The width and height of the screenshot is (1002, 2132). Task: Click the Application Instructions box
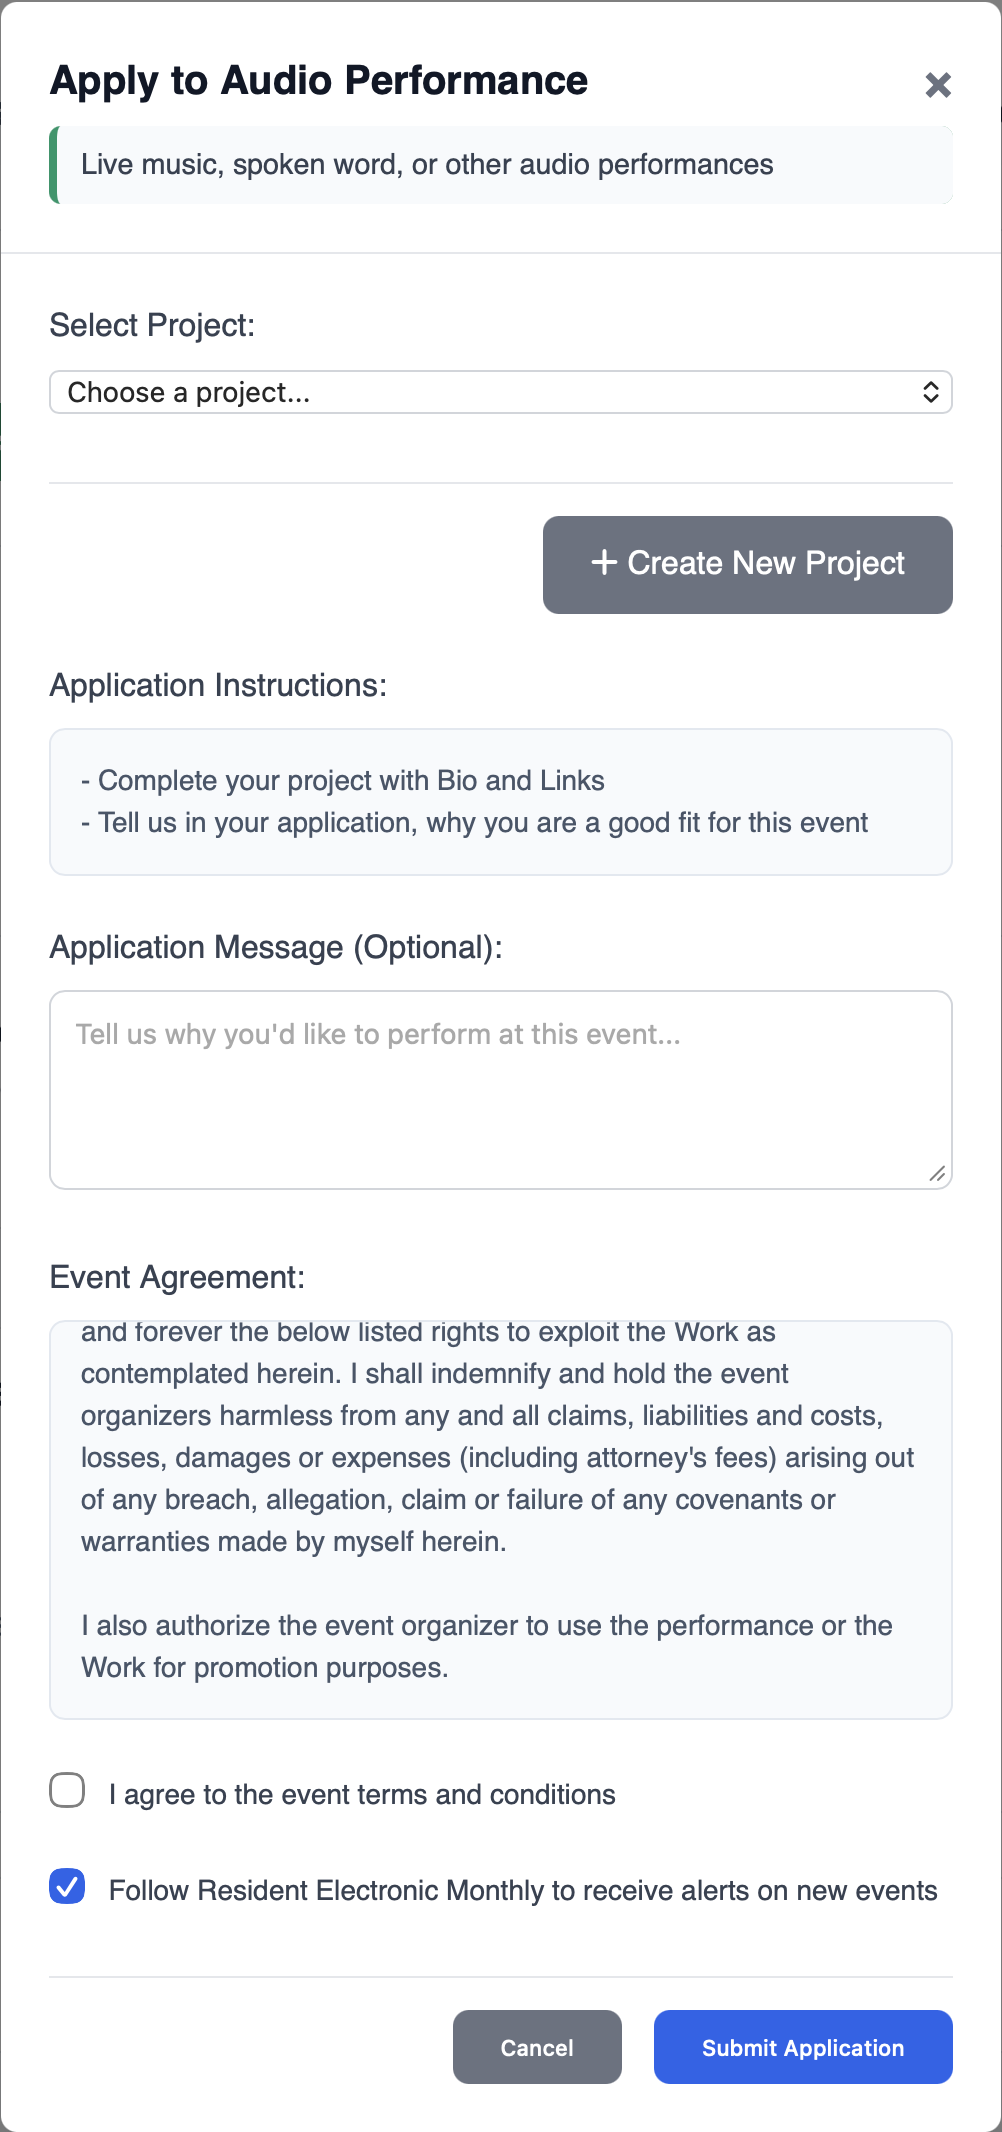click(500, 800)
